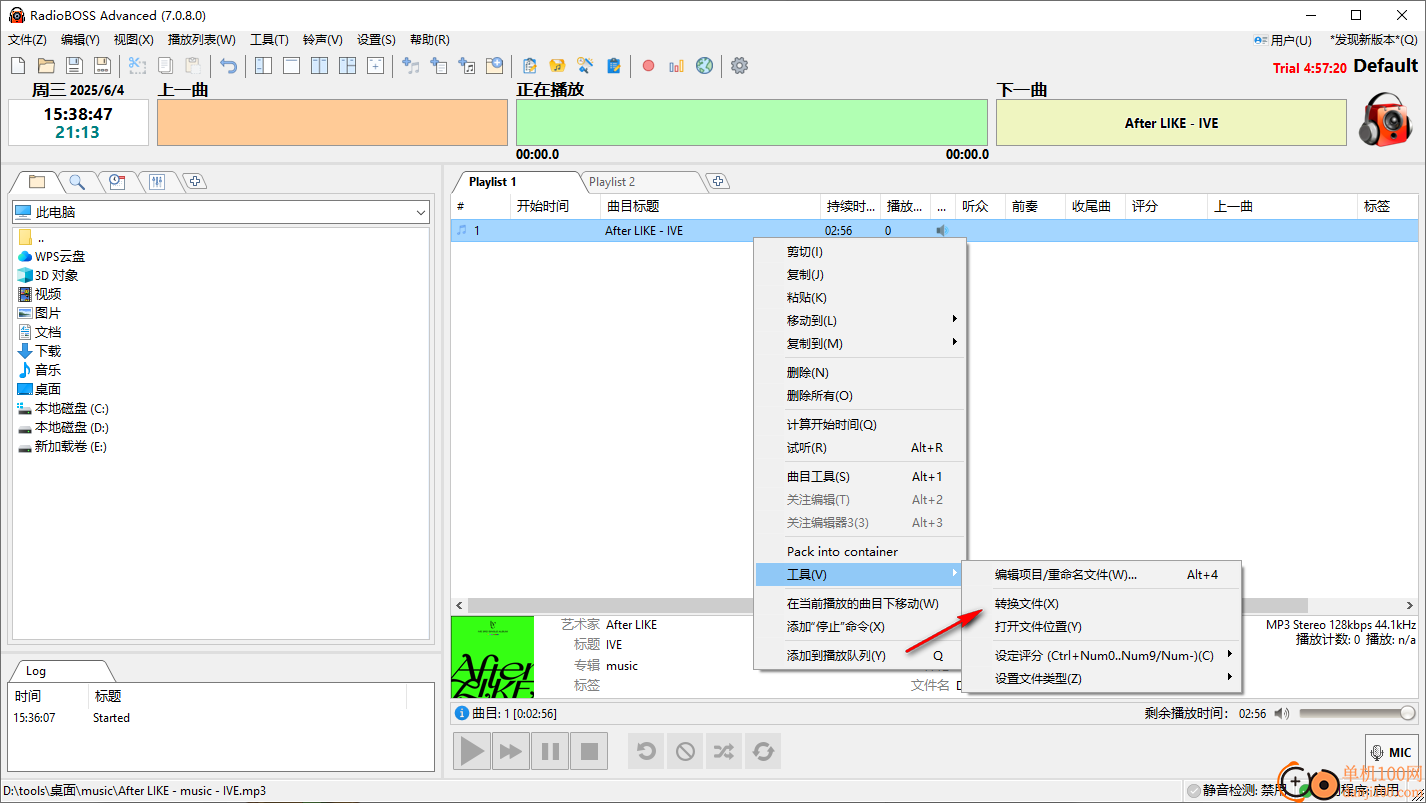Sort by 曲目标题 column header

710,206
